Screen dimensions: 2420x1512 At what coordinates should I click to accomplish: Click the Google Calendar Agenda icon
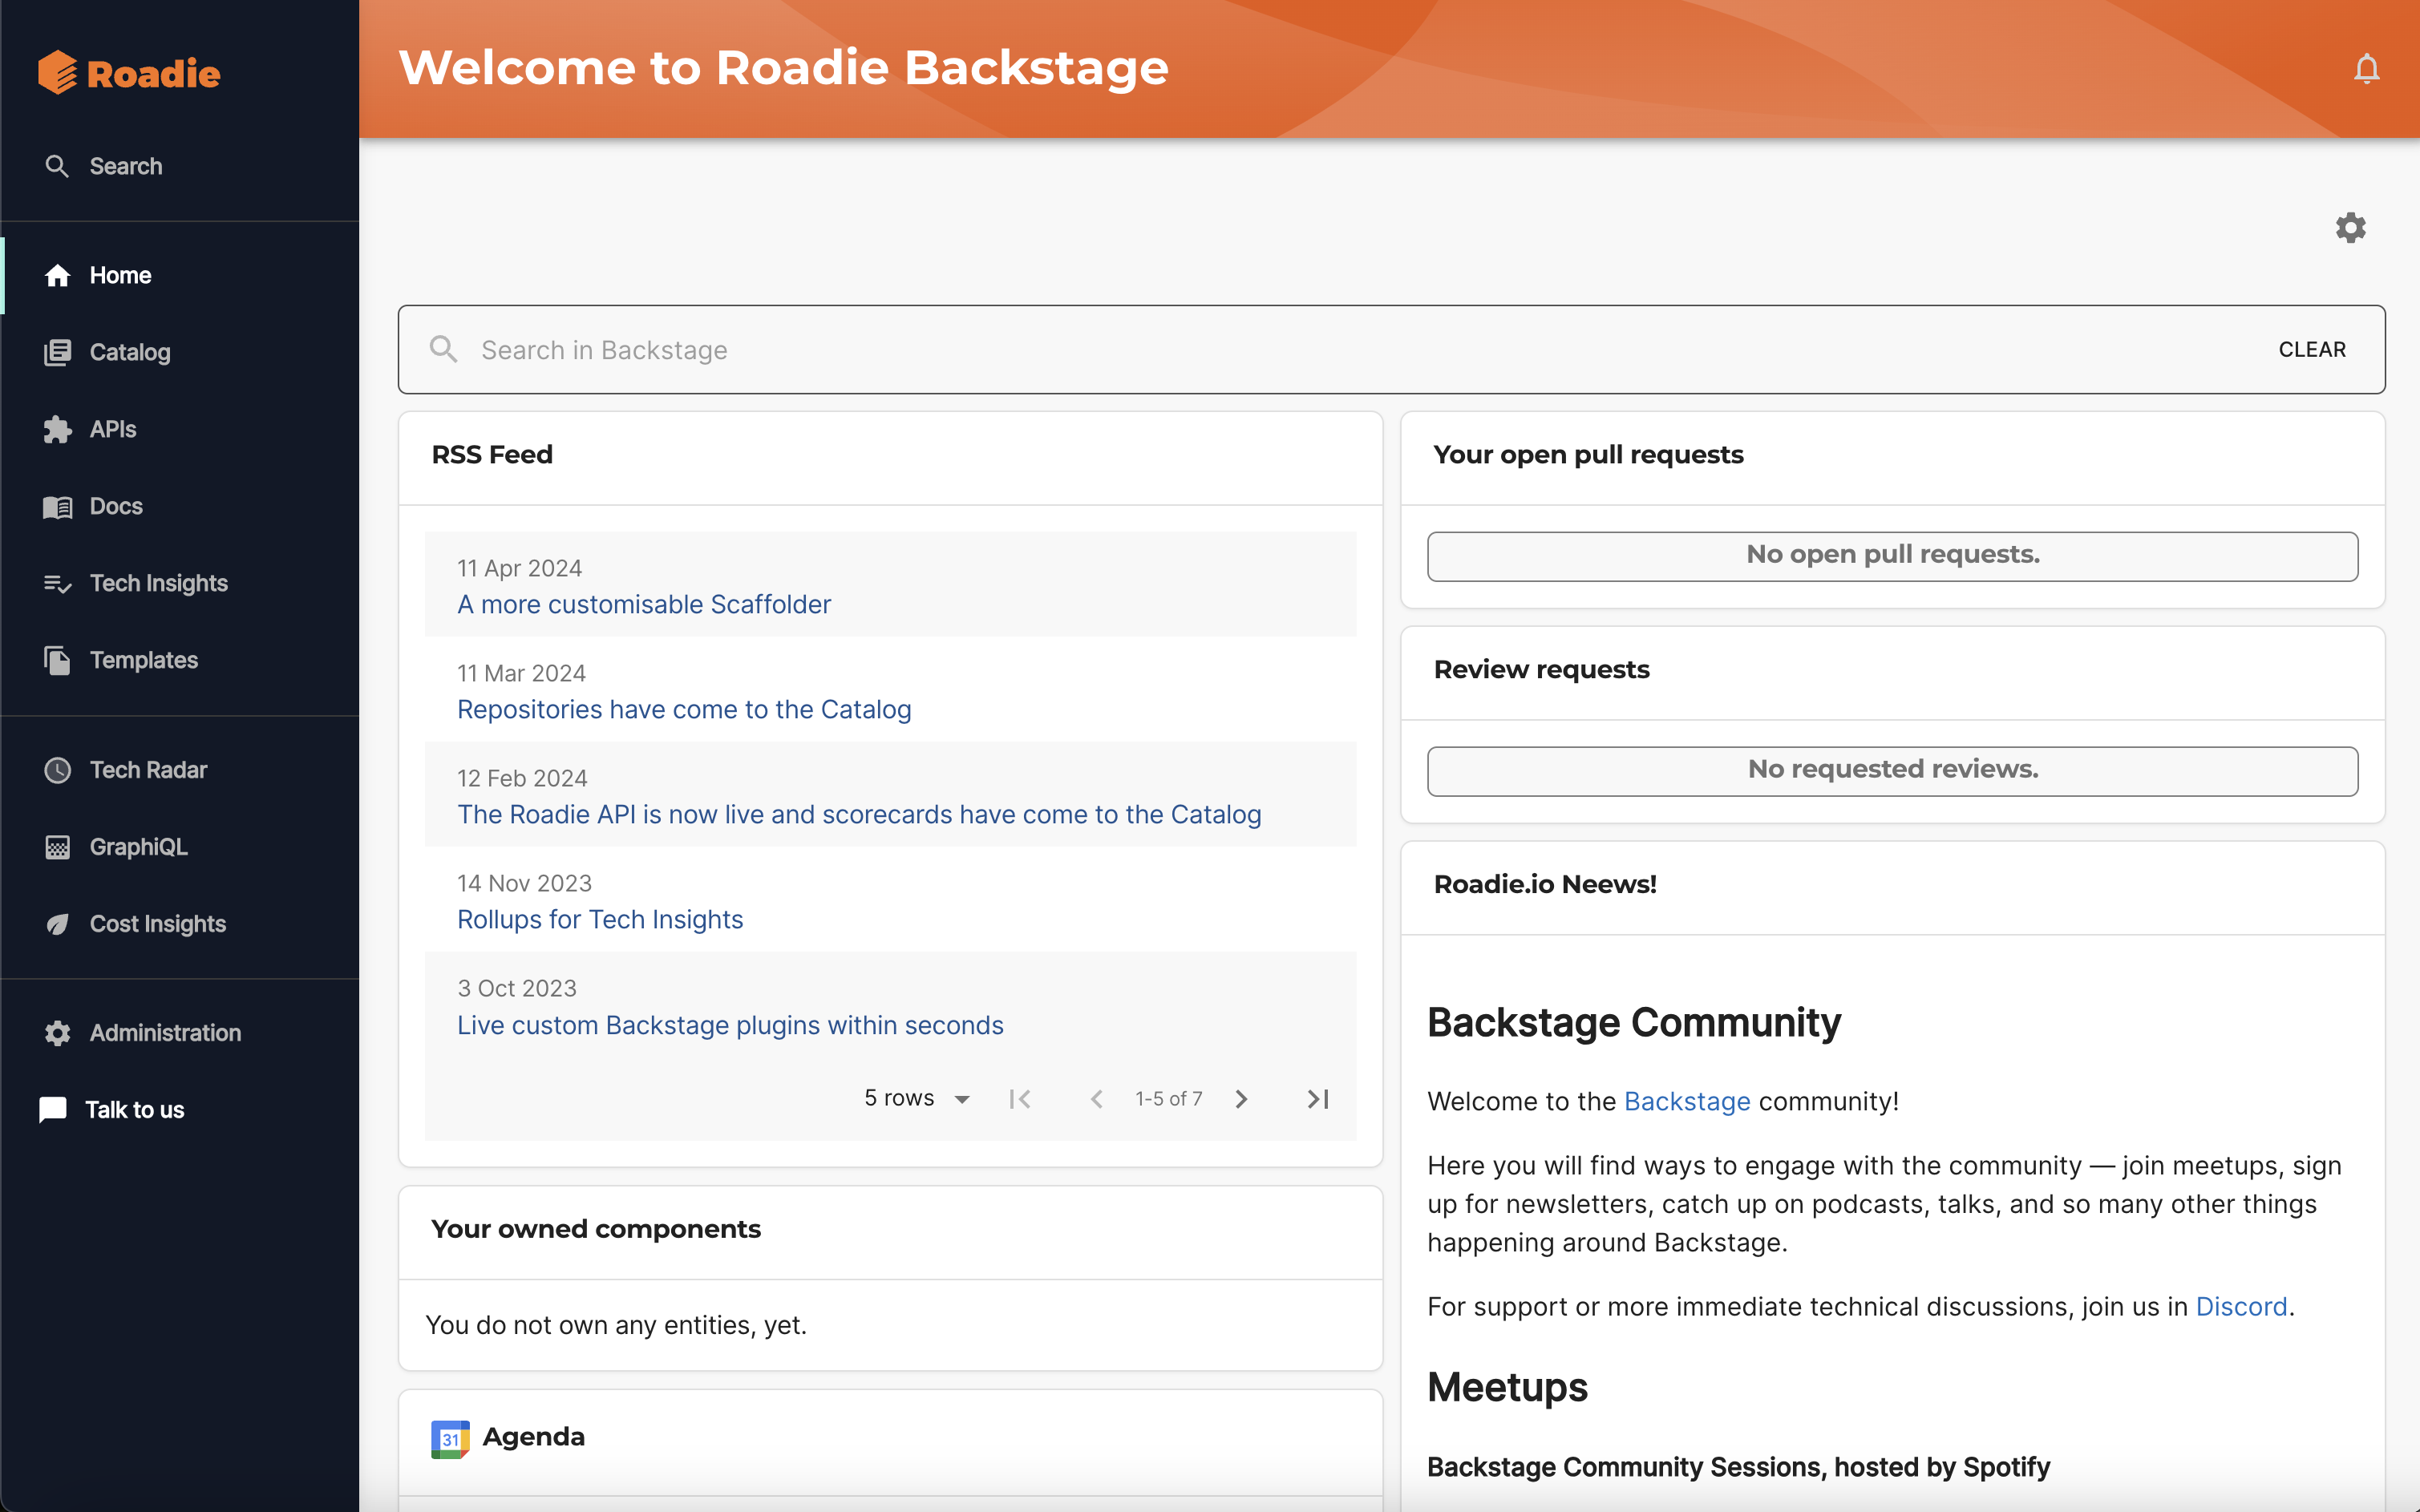(x=450, y=1438)
